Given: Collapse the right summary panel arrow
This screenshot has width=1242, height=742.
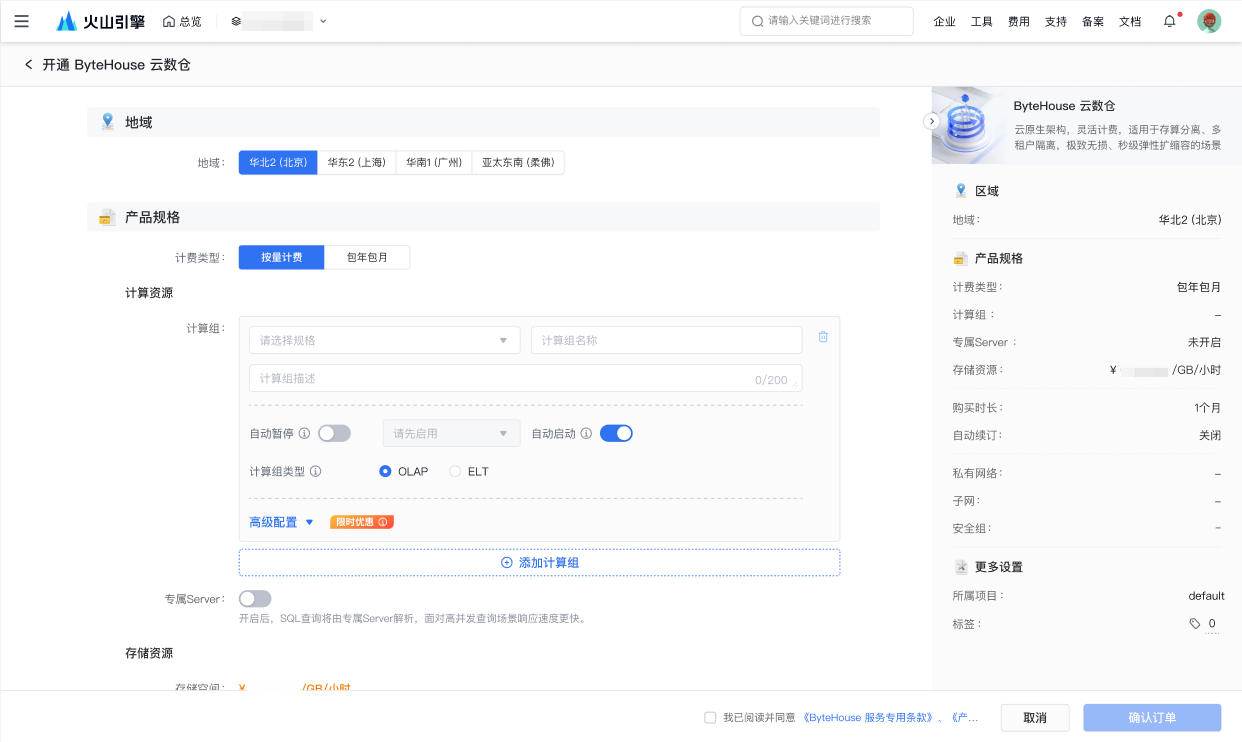Looking at the screenshot, I should [931, 121].
